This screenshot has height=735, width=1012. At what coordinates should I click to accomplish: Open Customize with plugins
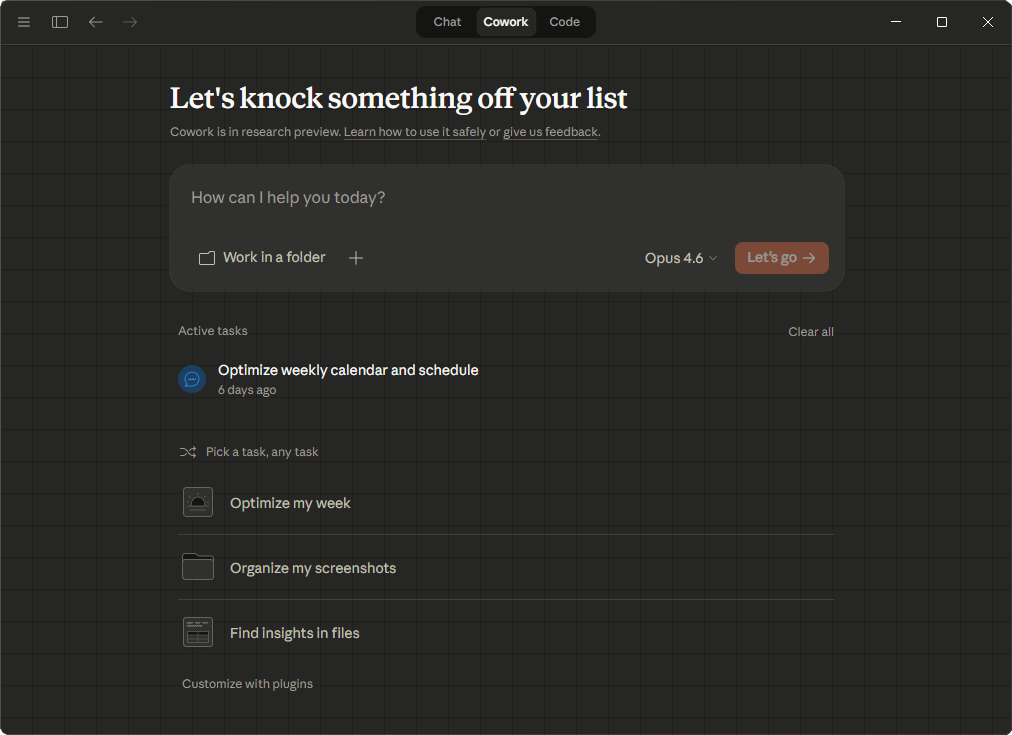[247, 683]
